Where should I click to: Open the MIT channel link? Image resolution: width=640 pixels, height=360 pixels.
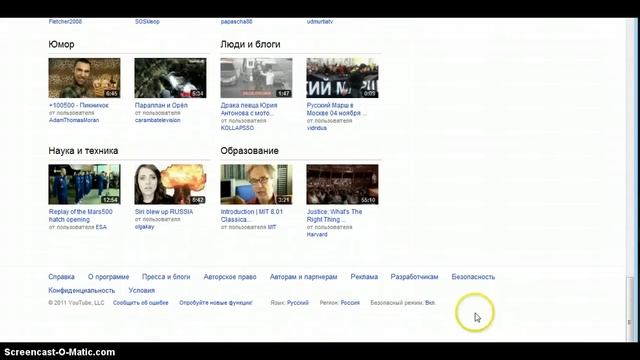(272, 227)
